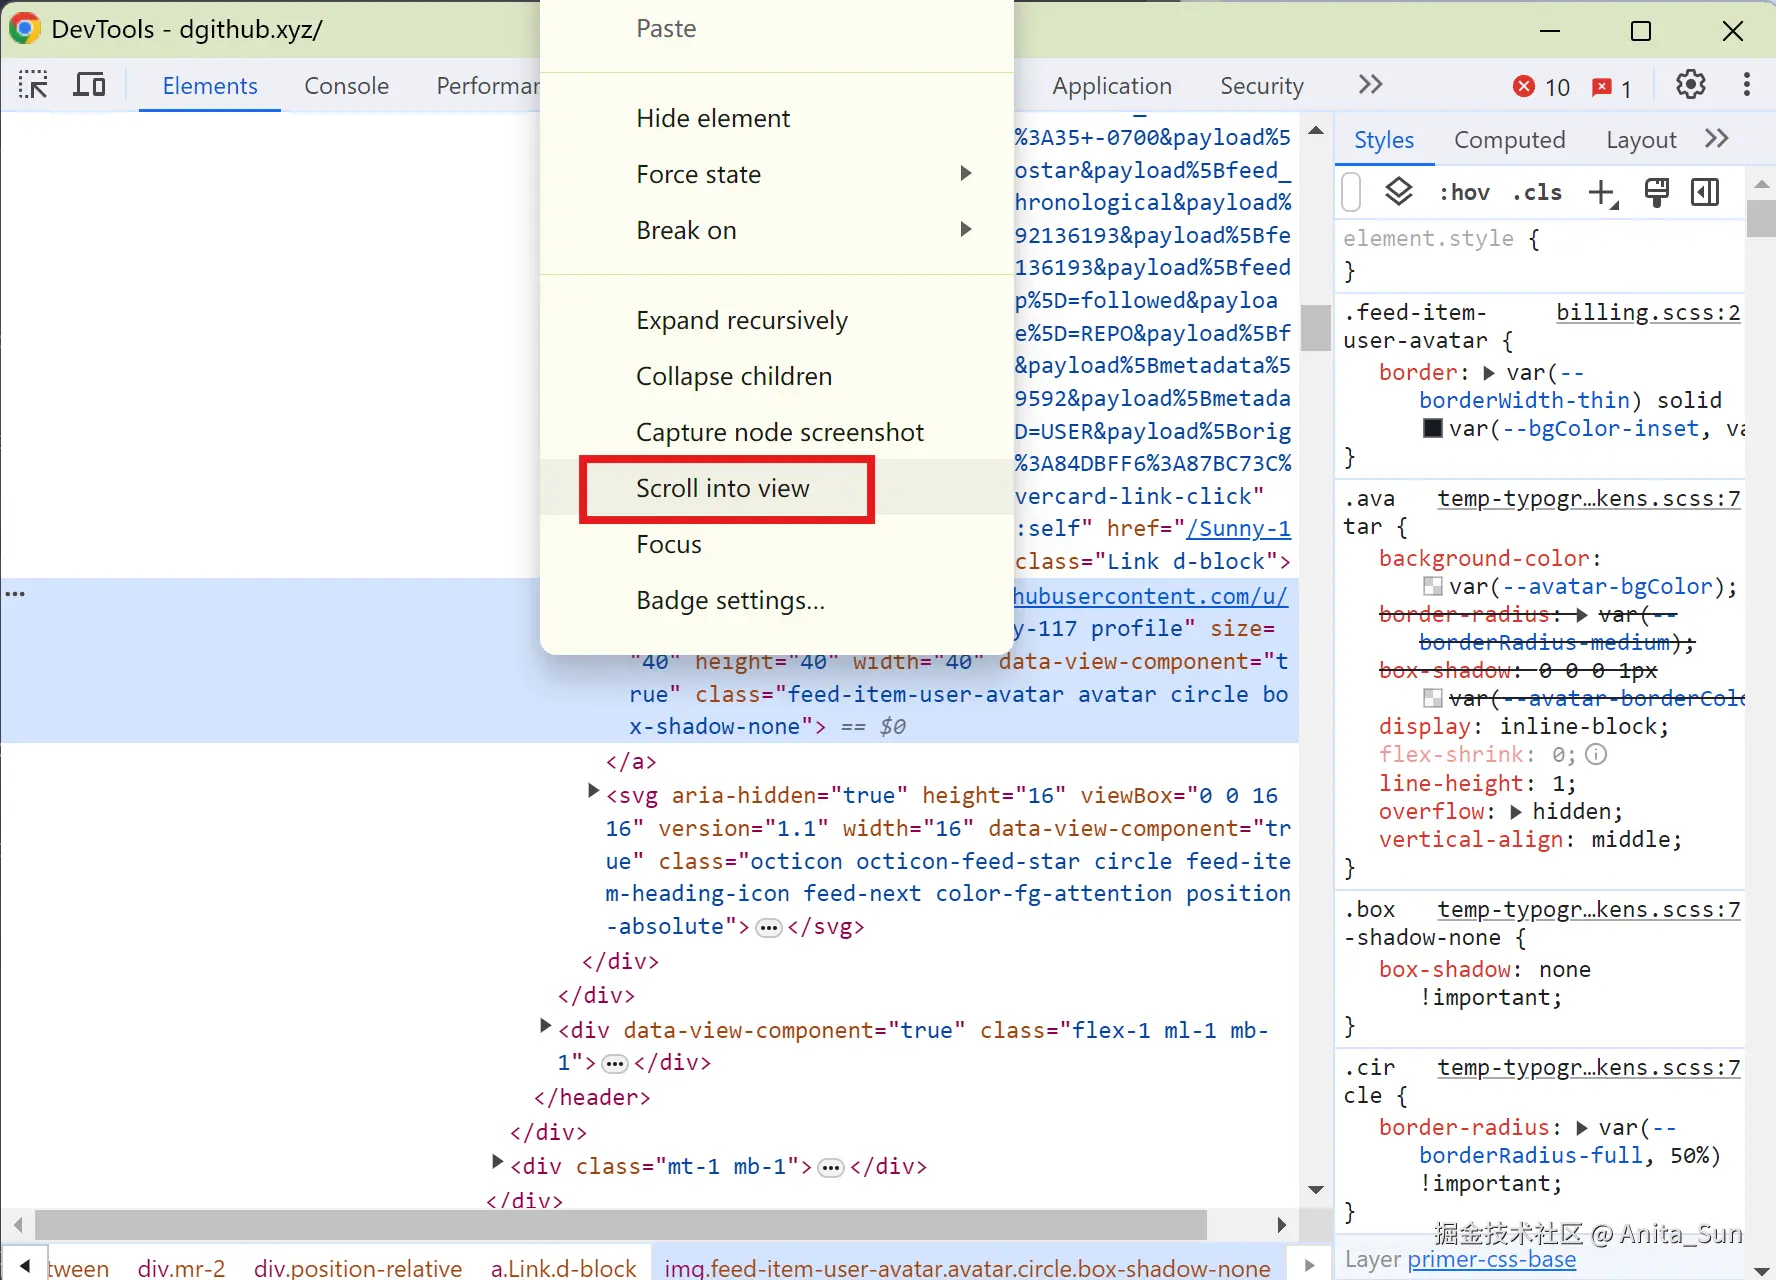Open source link for .box-shadow-none rule

click(x=1589, y=910)
